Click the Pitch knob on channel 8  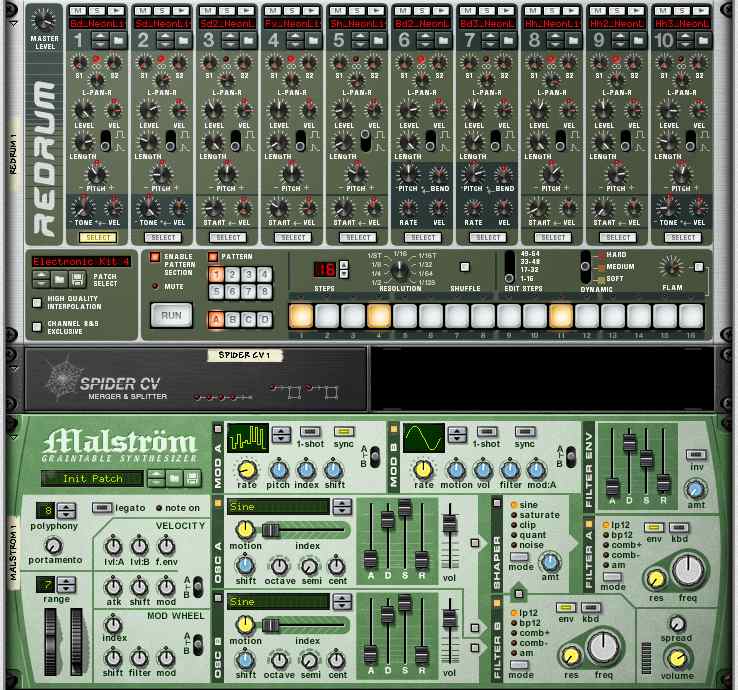551,174
